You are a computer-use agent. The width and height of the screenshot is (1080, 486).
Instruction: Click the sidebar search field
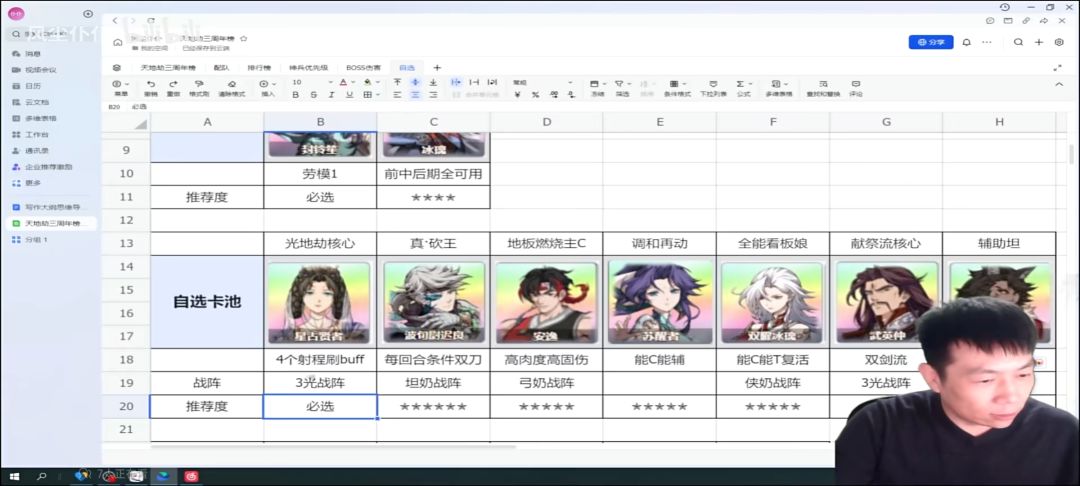(x=52, y=34)
